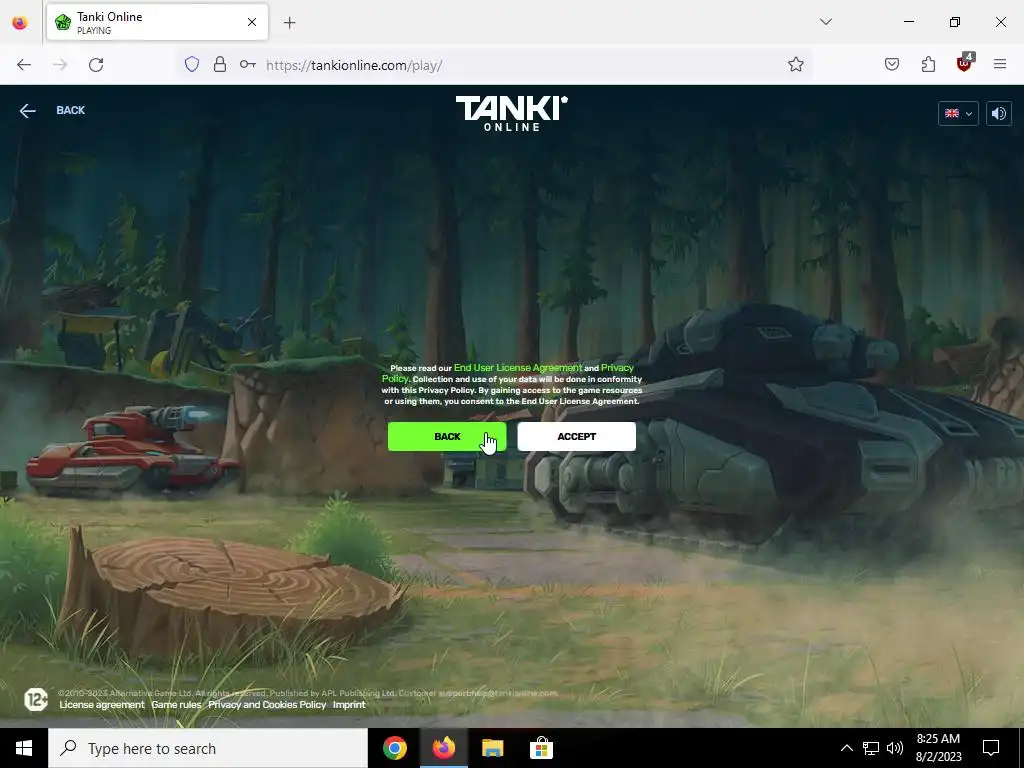Screen dimensions: 1024x768
Task: Open Google Chrome from the taskbar
Action: click(394, 748)
